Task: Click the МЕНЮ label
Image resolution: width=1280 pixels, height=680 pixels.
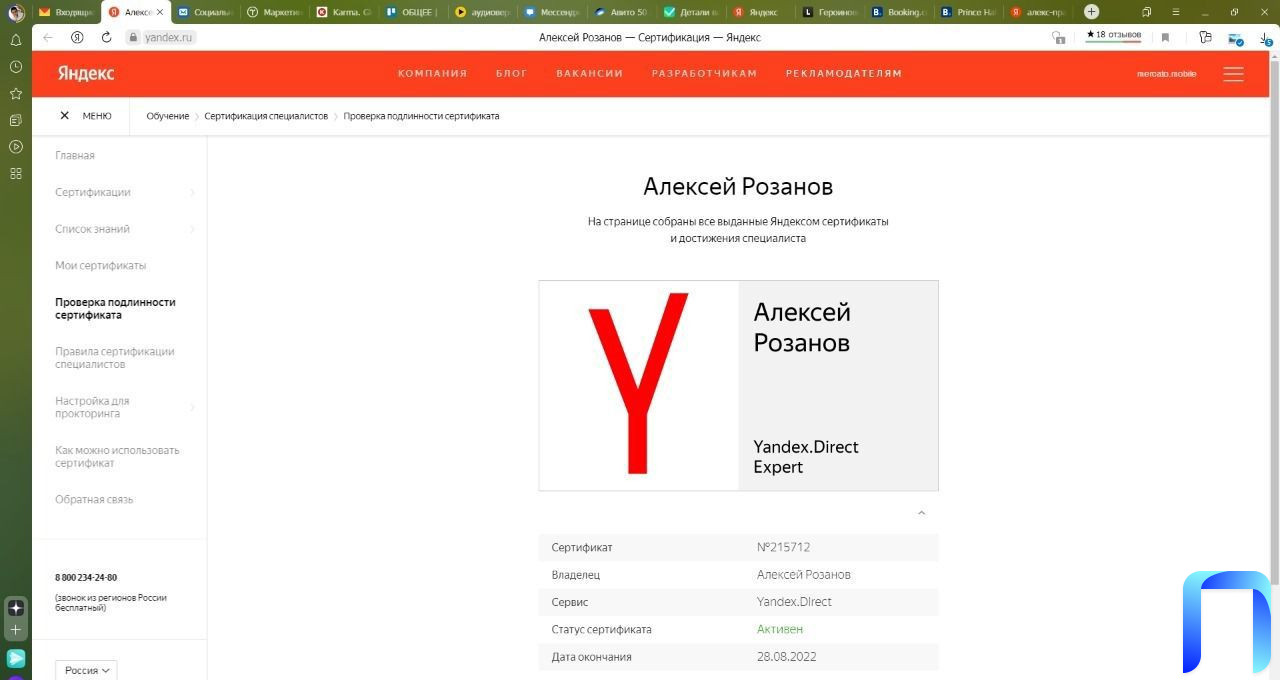Action: click(97, 116)
